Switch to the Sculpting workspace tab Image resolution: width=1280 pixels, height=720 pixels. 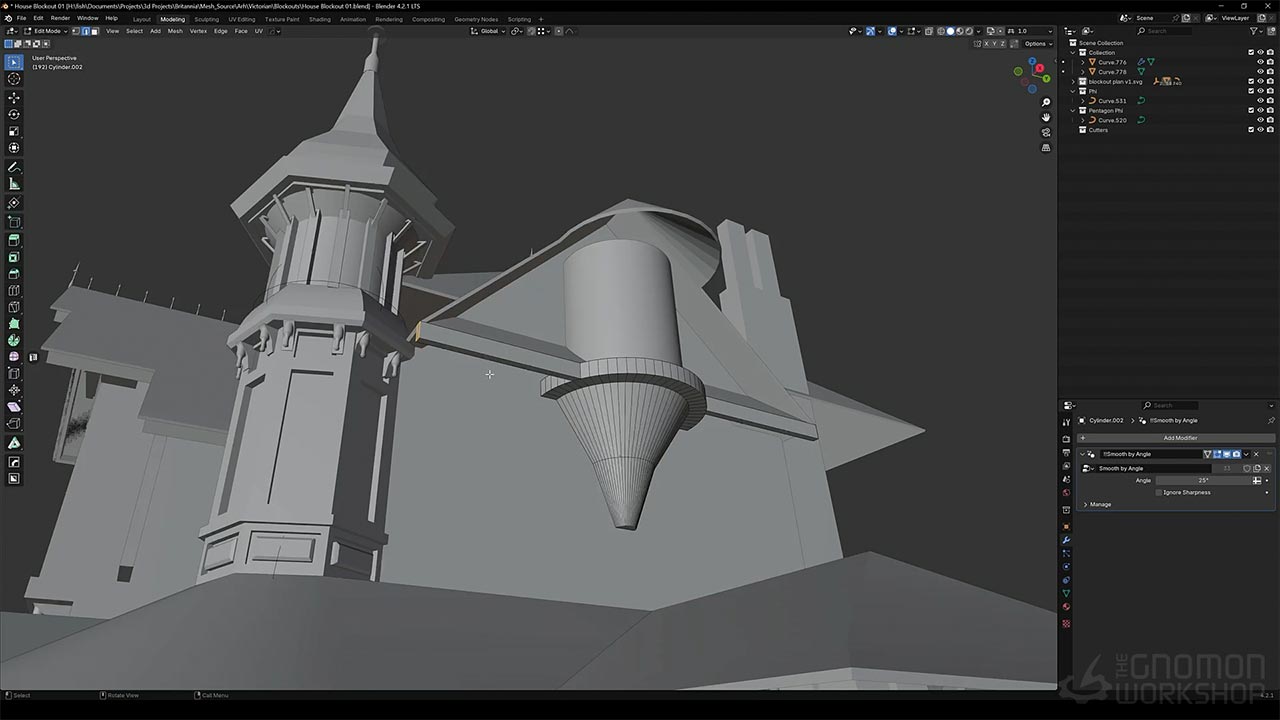click(x=206, y=19)
